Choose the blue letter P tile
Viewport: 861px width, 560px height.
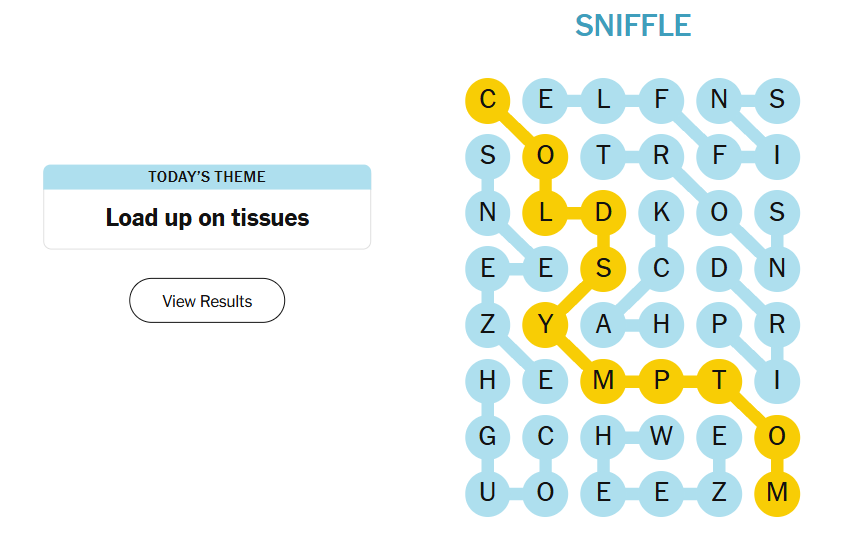[x=719, y=324]
